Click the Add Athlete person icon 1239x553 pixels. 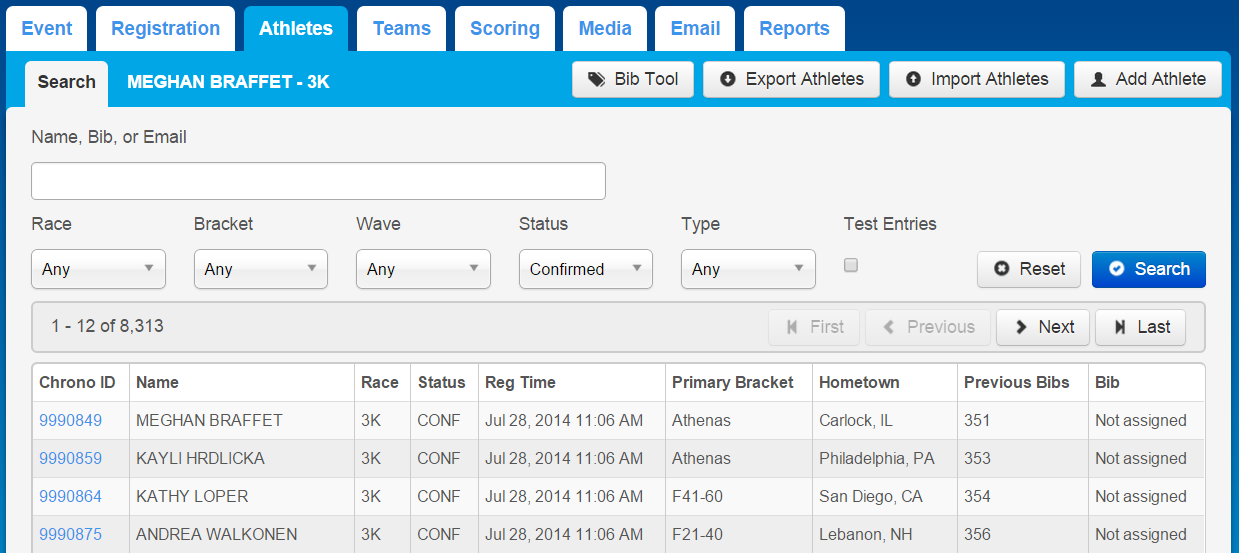[x=1098, y=79]
